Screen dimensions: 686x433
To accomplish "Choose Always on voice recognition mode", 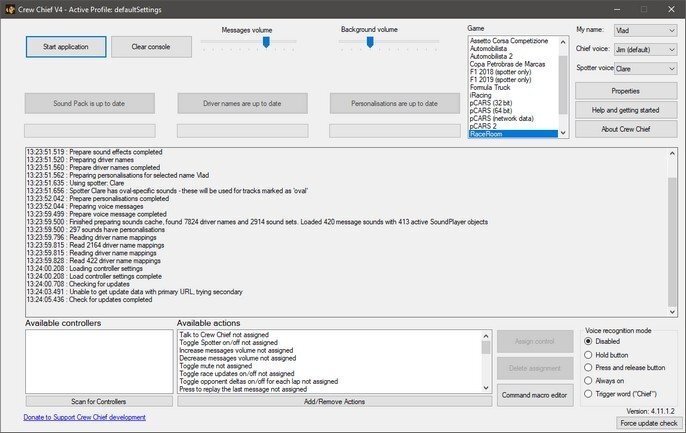I will click(589, 380).
